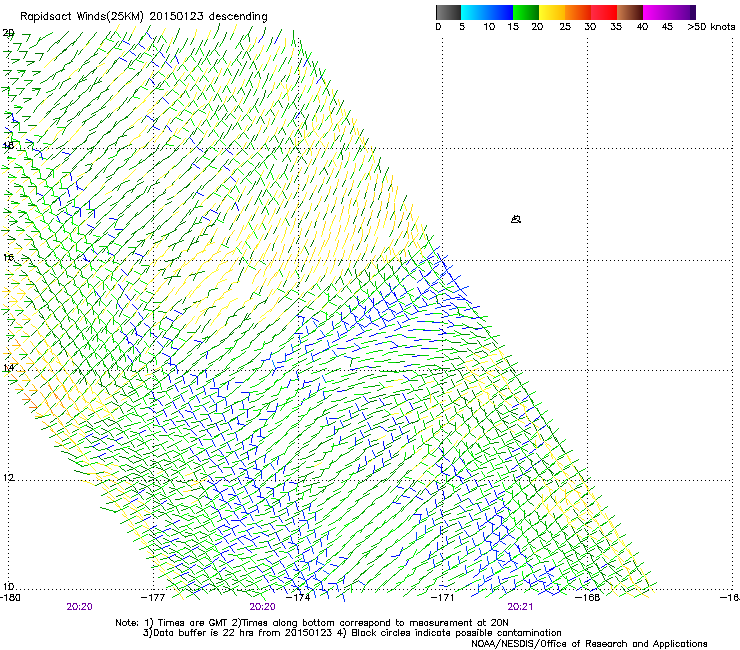This screenshot has height=650, width=740.
Task: Click the legend scale value "30"
Action: [590, 27]
